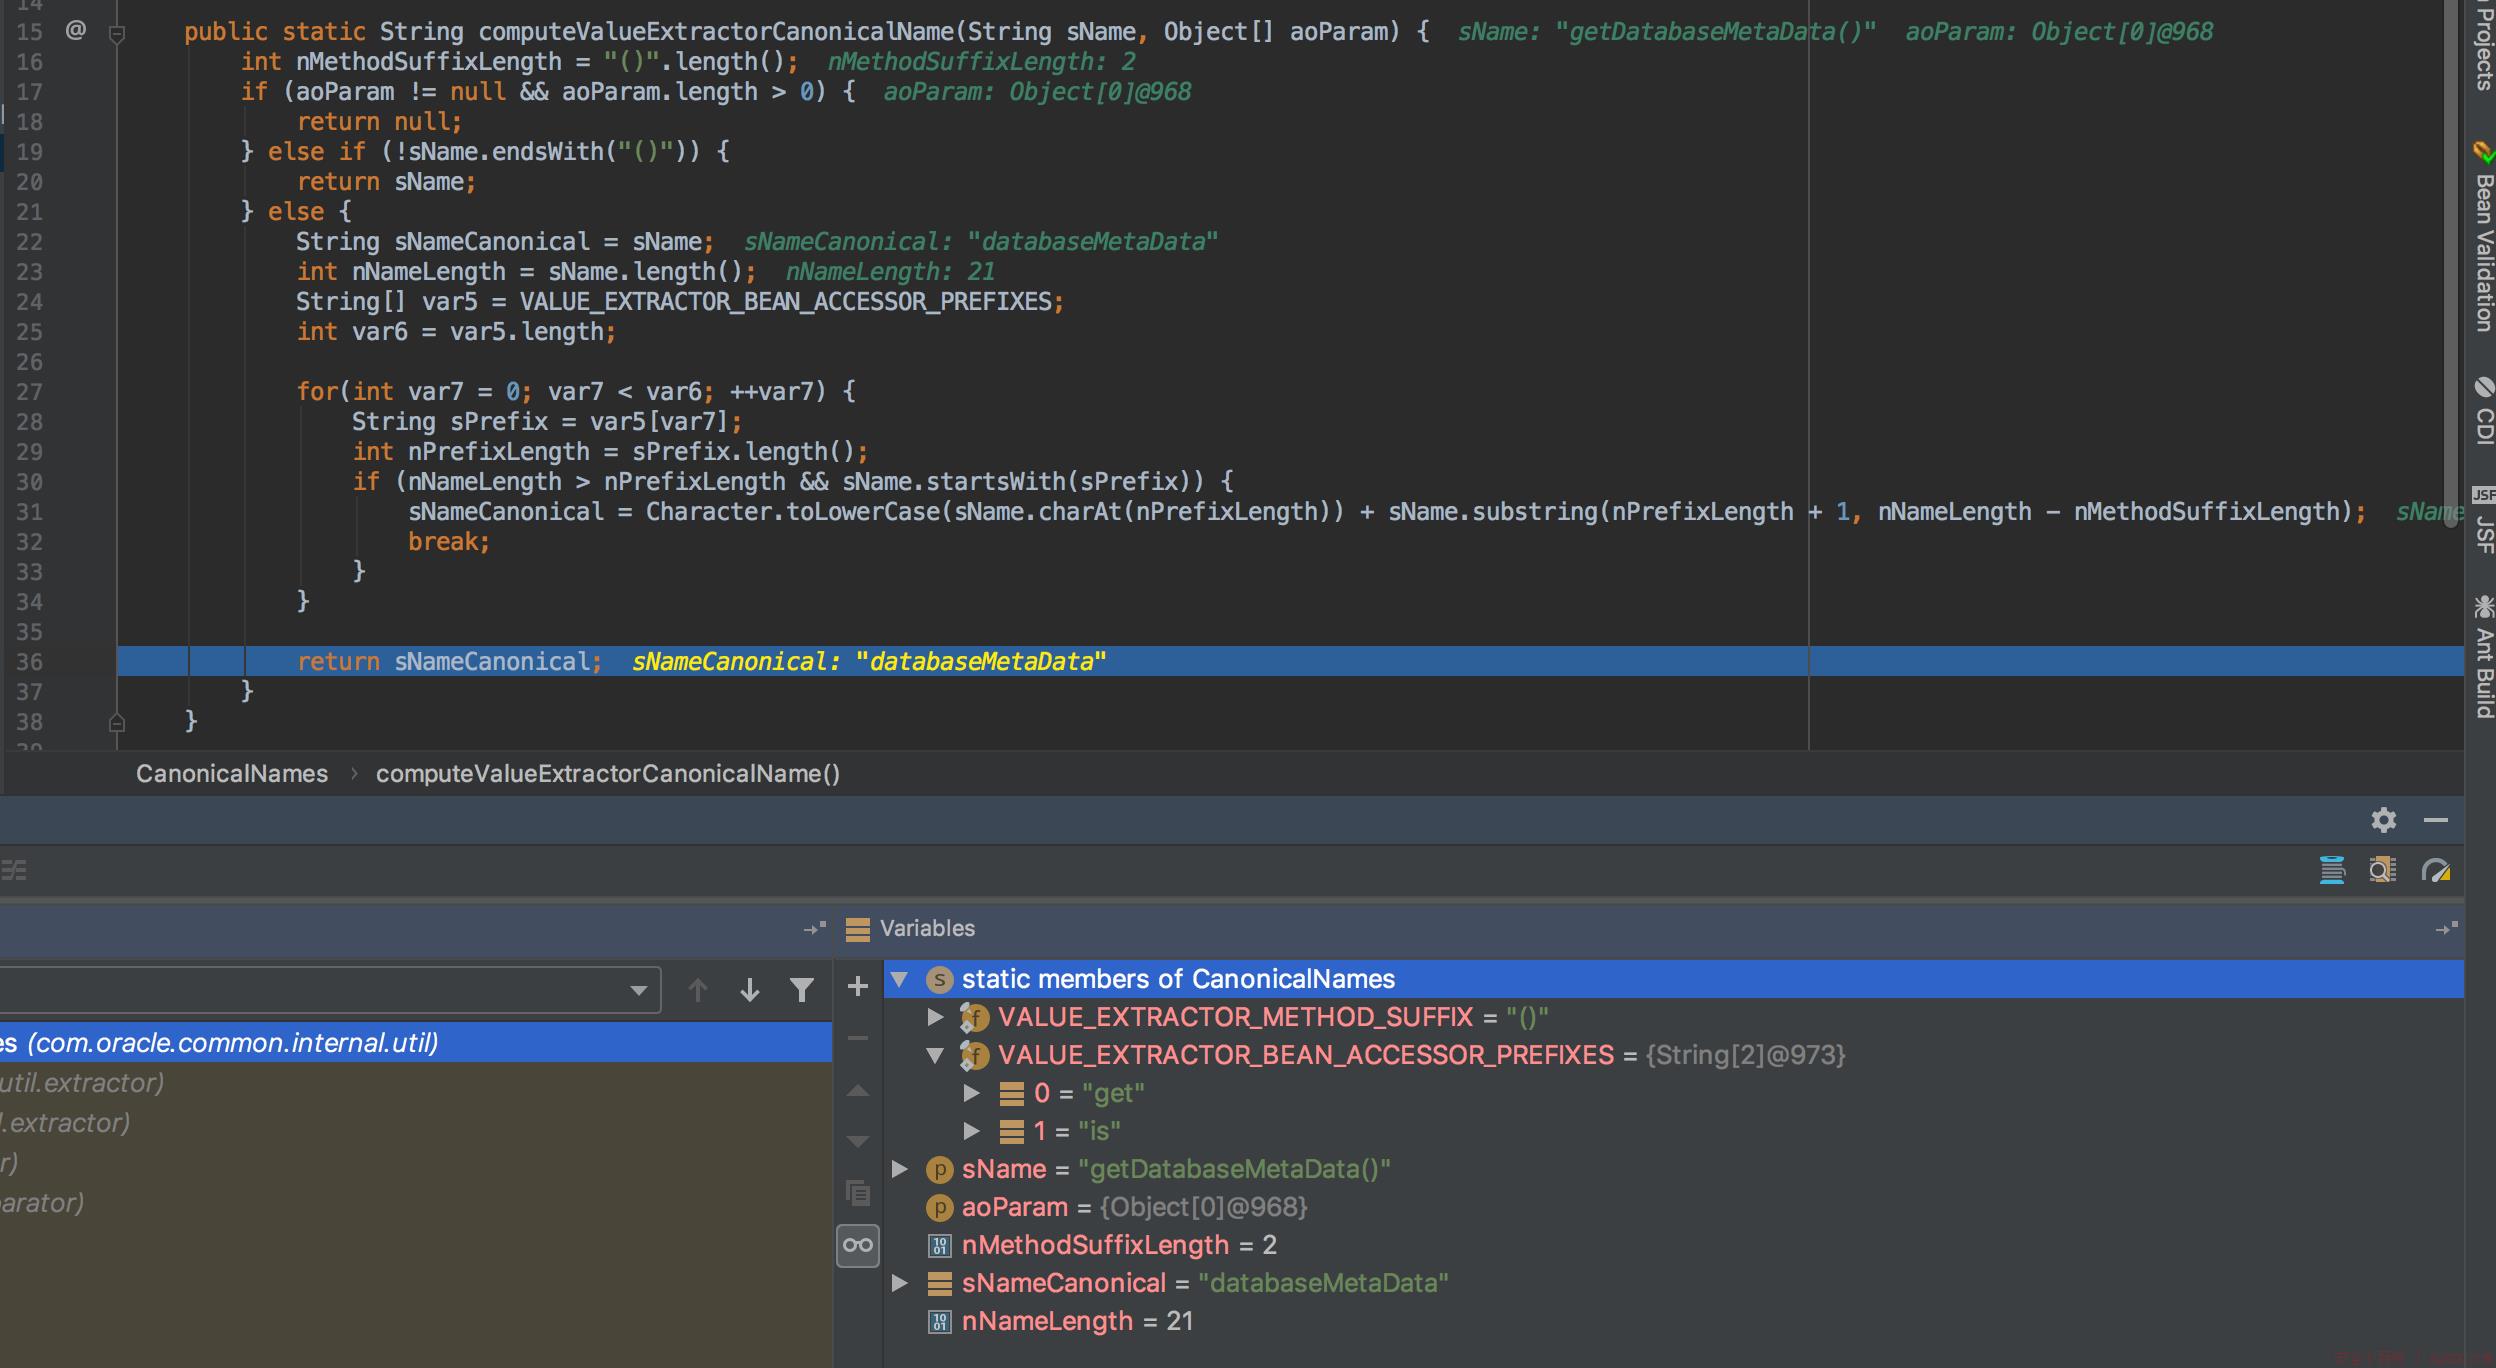The image size is (2496, 1368).
Task: Expand the sNameCanonical variable node
Action: pyautogui.click(x=899, y=1283)
